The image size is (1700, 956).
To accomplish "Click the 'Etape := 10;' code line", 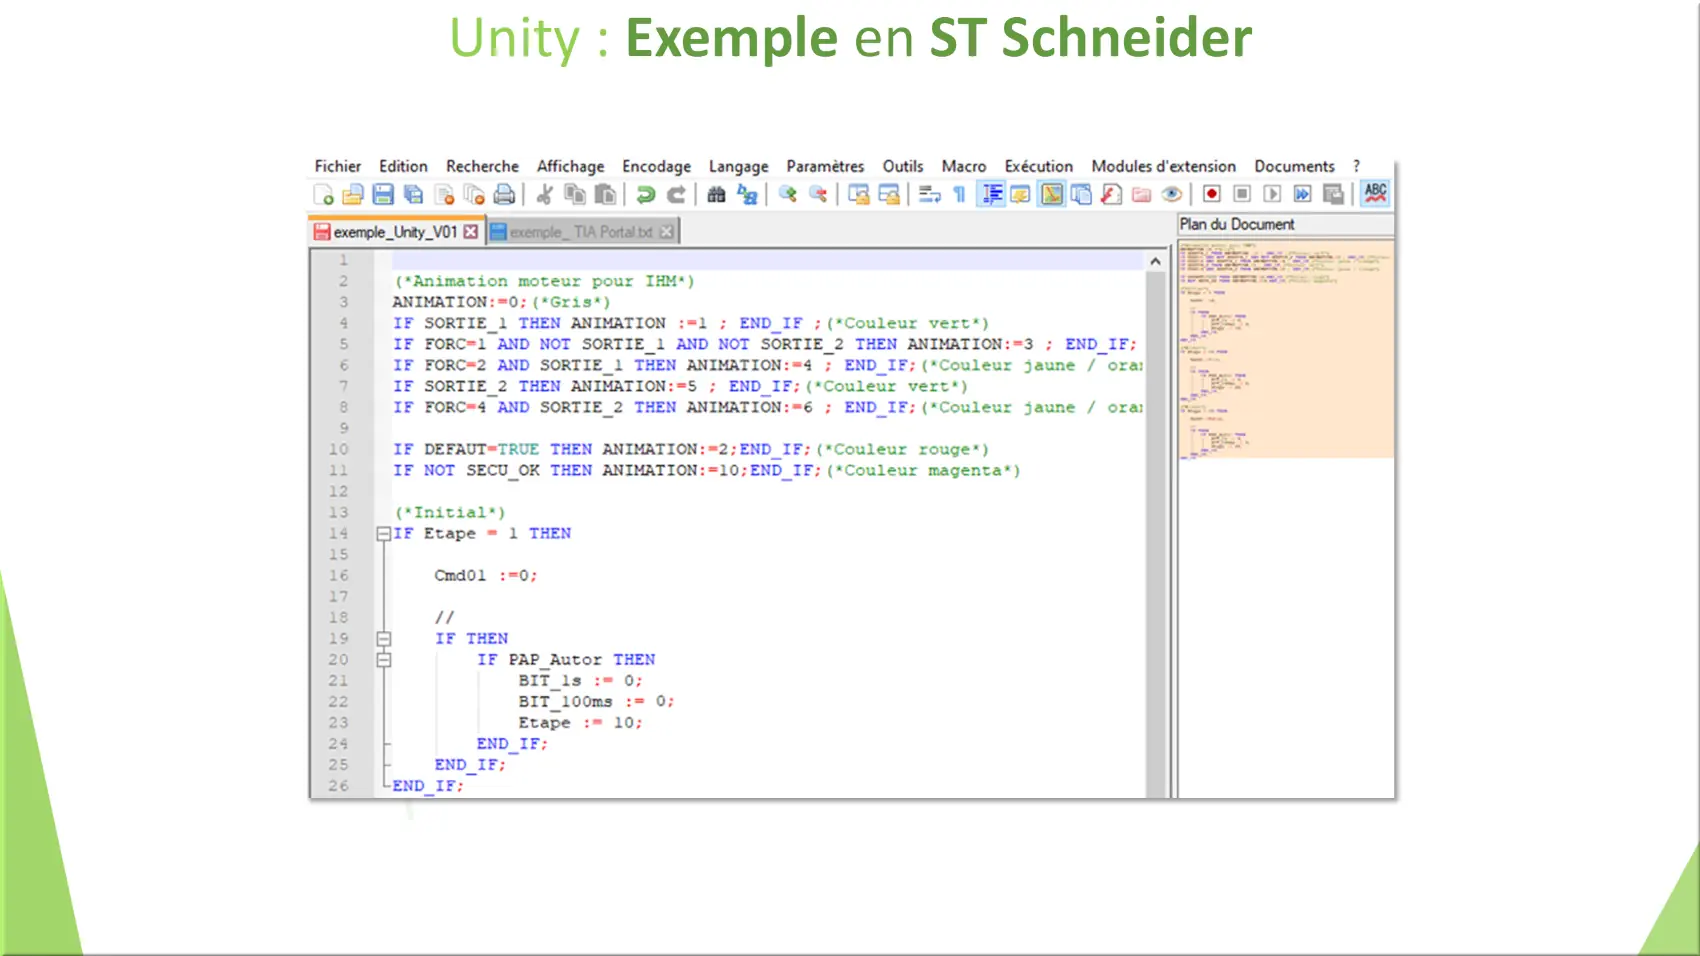I will click(x=580, y=723).
